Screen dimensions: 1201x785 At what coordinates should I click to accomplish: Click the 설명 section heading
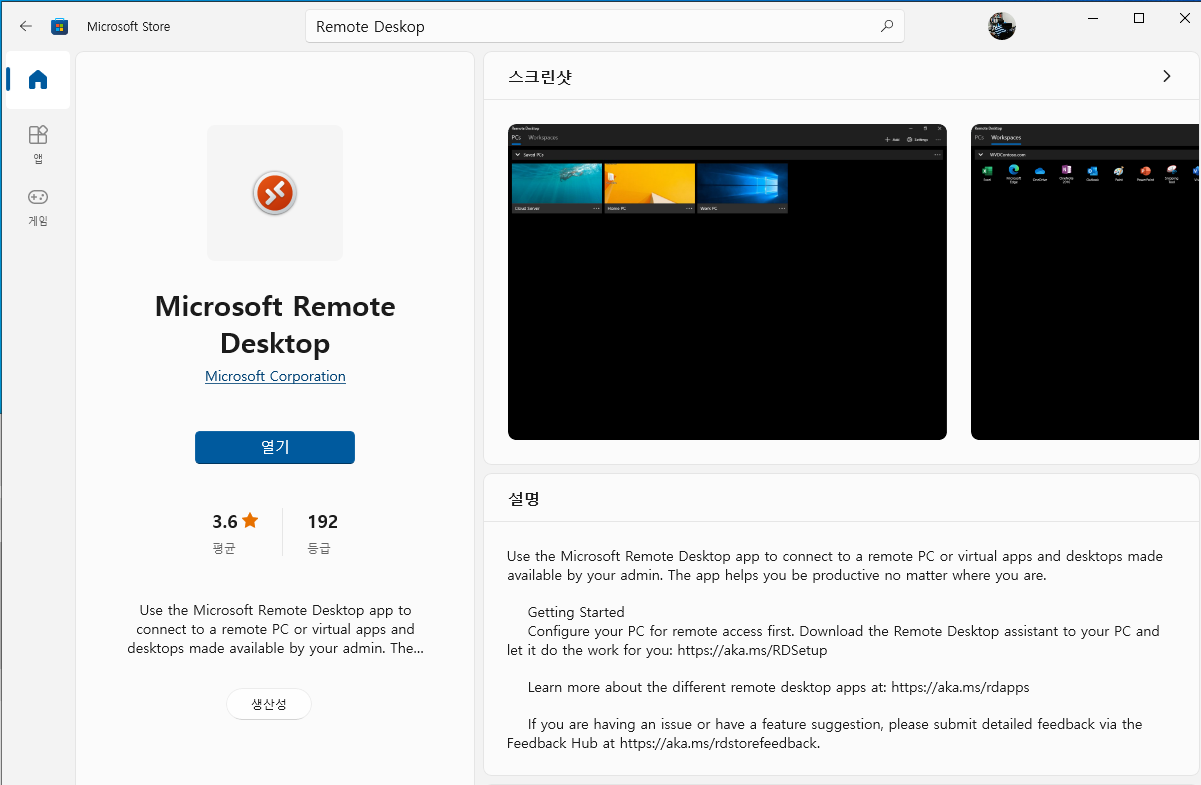point(524,498)
